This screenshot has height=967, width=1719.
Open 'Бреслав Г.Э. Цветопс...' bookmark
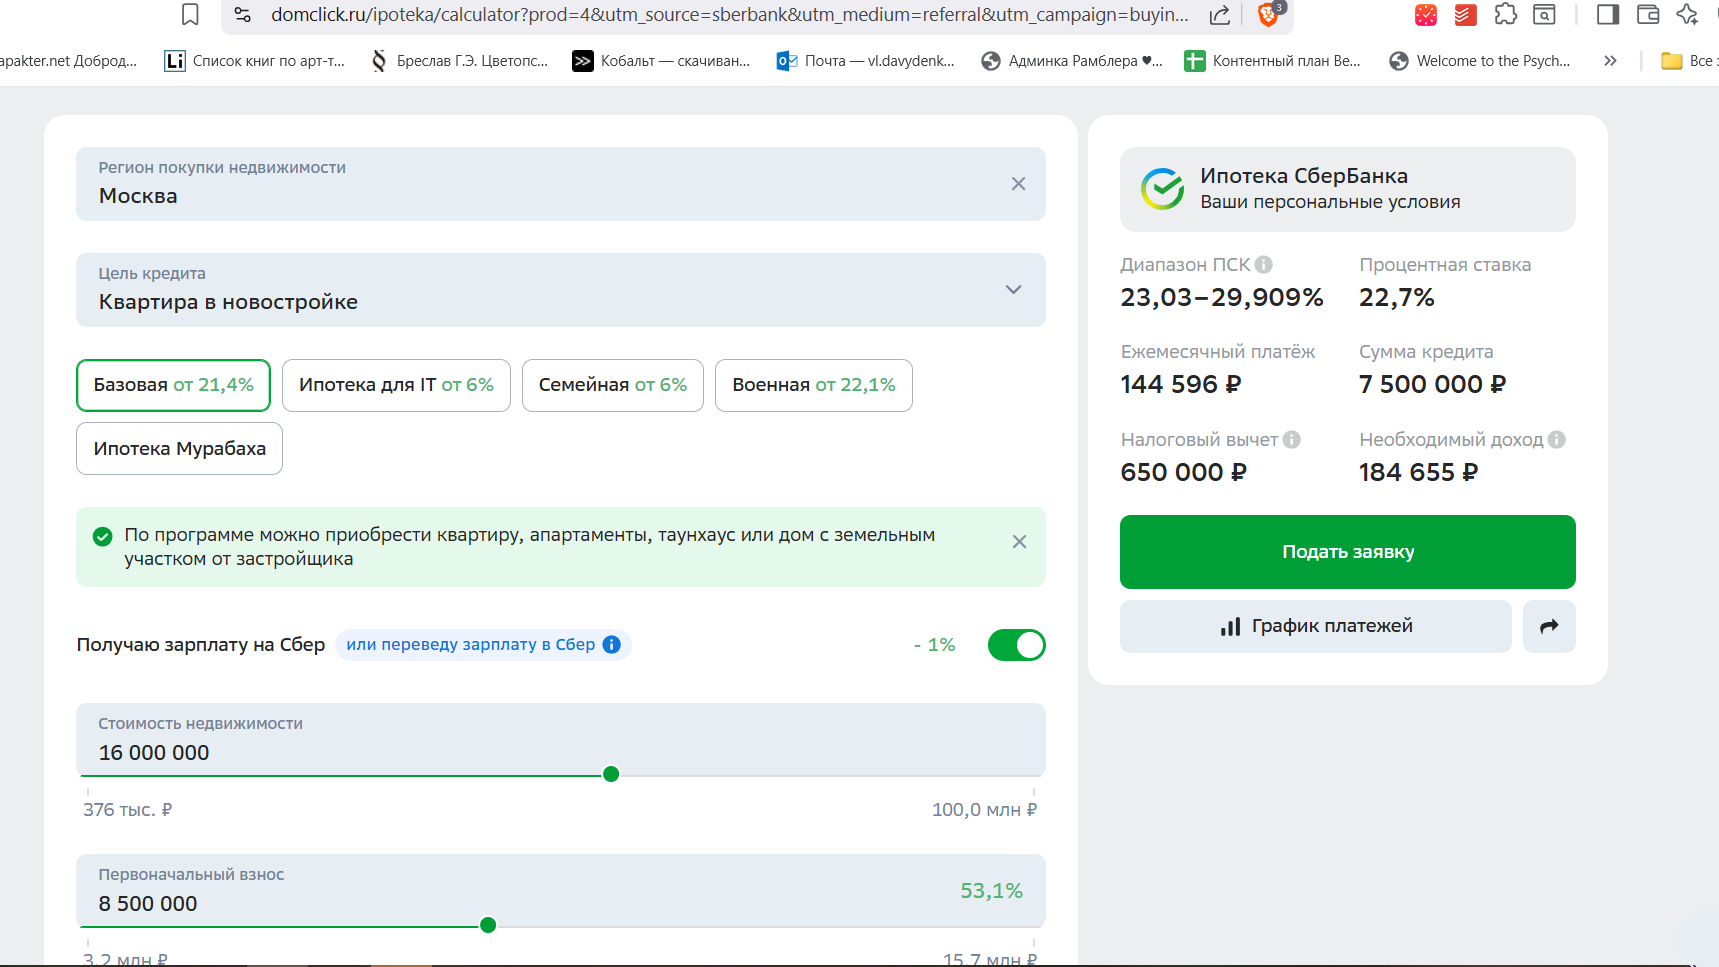[x=459, y=61]
